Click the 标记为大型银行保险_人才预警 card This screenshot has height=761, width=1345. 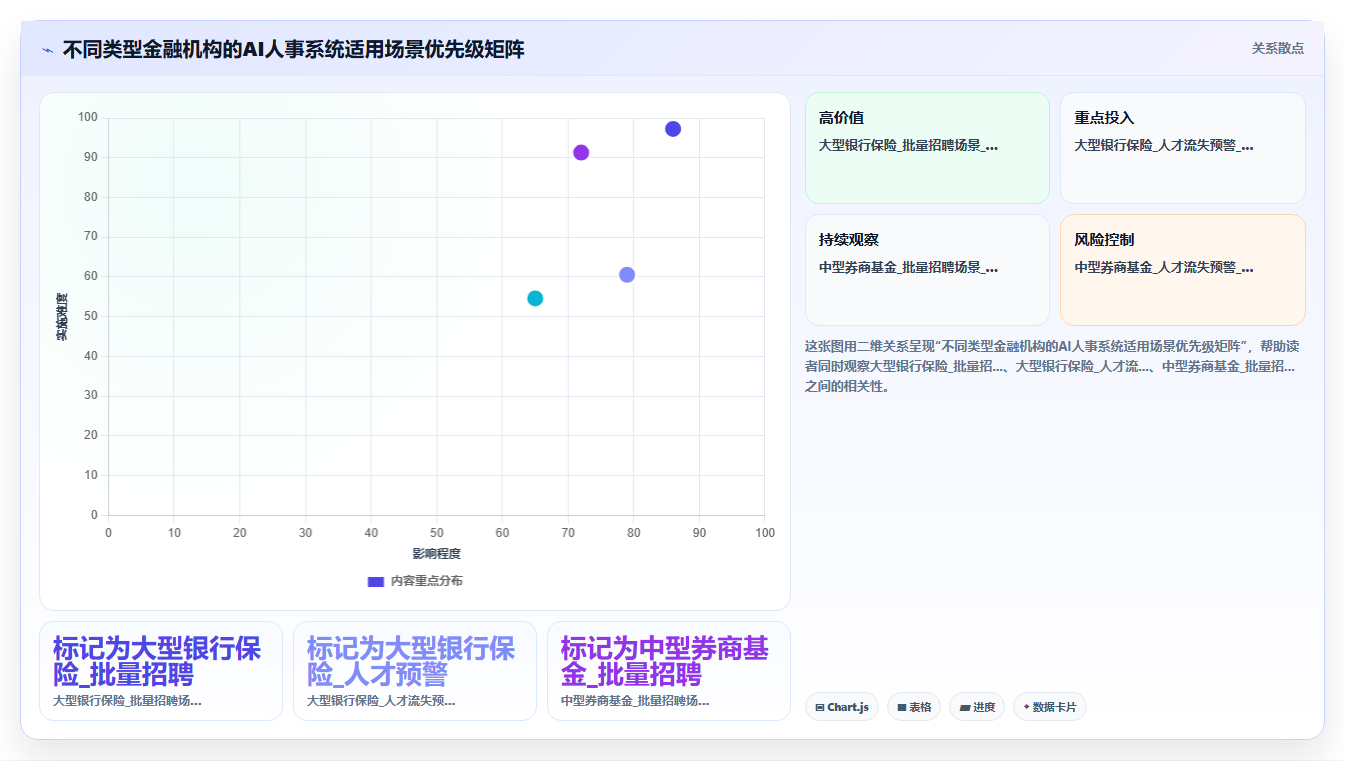tap(415, 671)
